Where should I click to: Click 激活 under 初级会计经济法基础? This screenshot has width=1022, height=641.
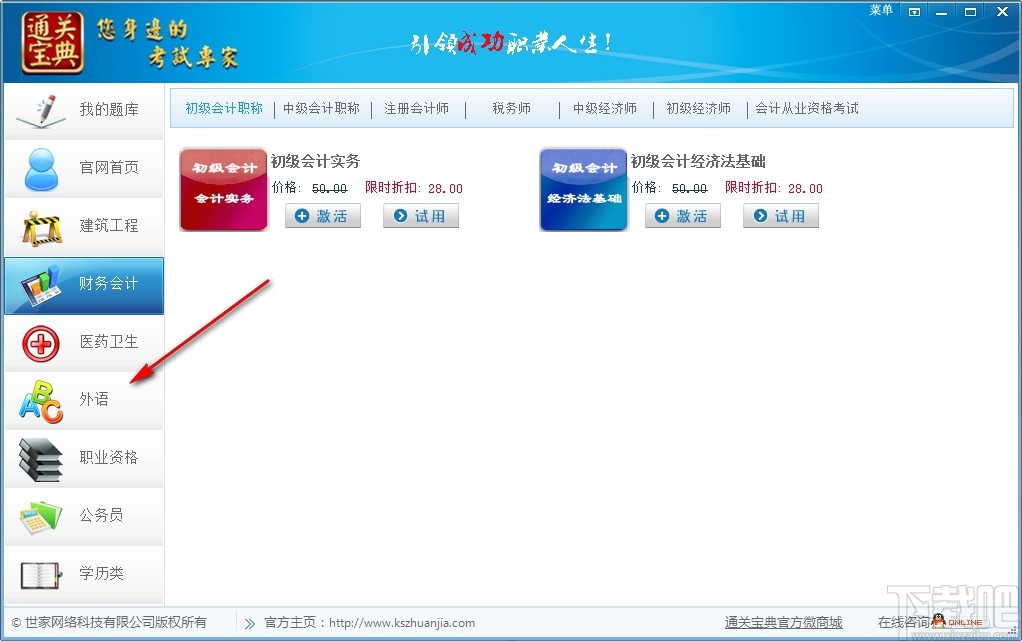coord(682,214)
